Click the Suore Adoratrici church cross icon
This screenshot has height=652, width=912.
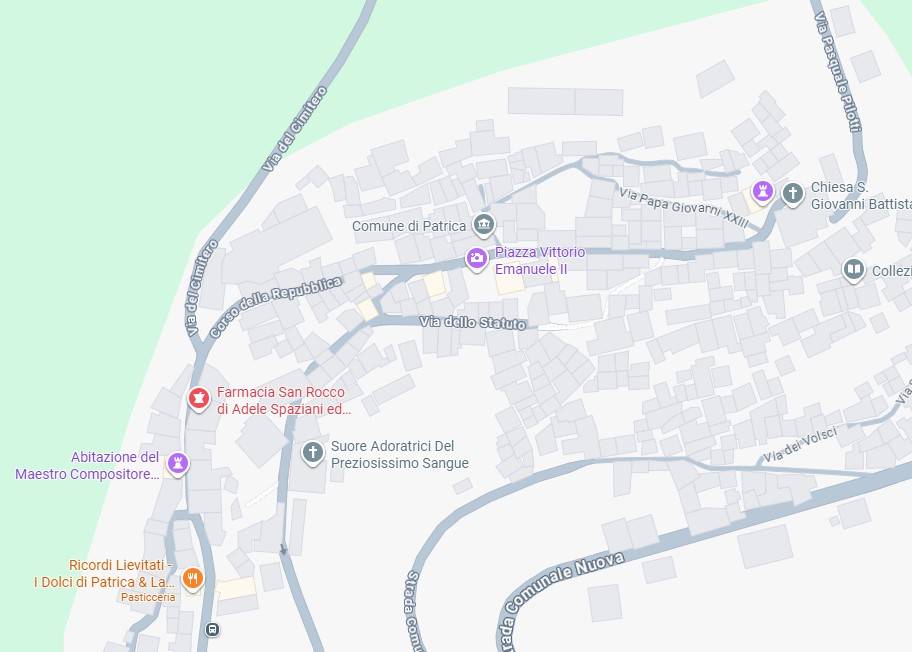312,453
